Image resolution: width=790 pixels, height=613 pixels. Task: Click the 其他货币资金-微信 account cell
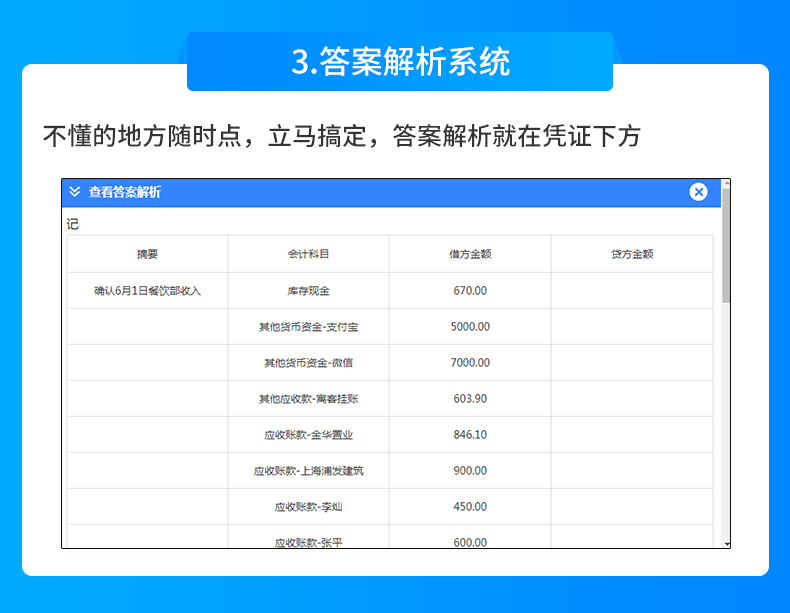tap(308, 363)
